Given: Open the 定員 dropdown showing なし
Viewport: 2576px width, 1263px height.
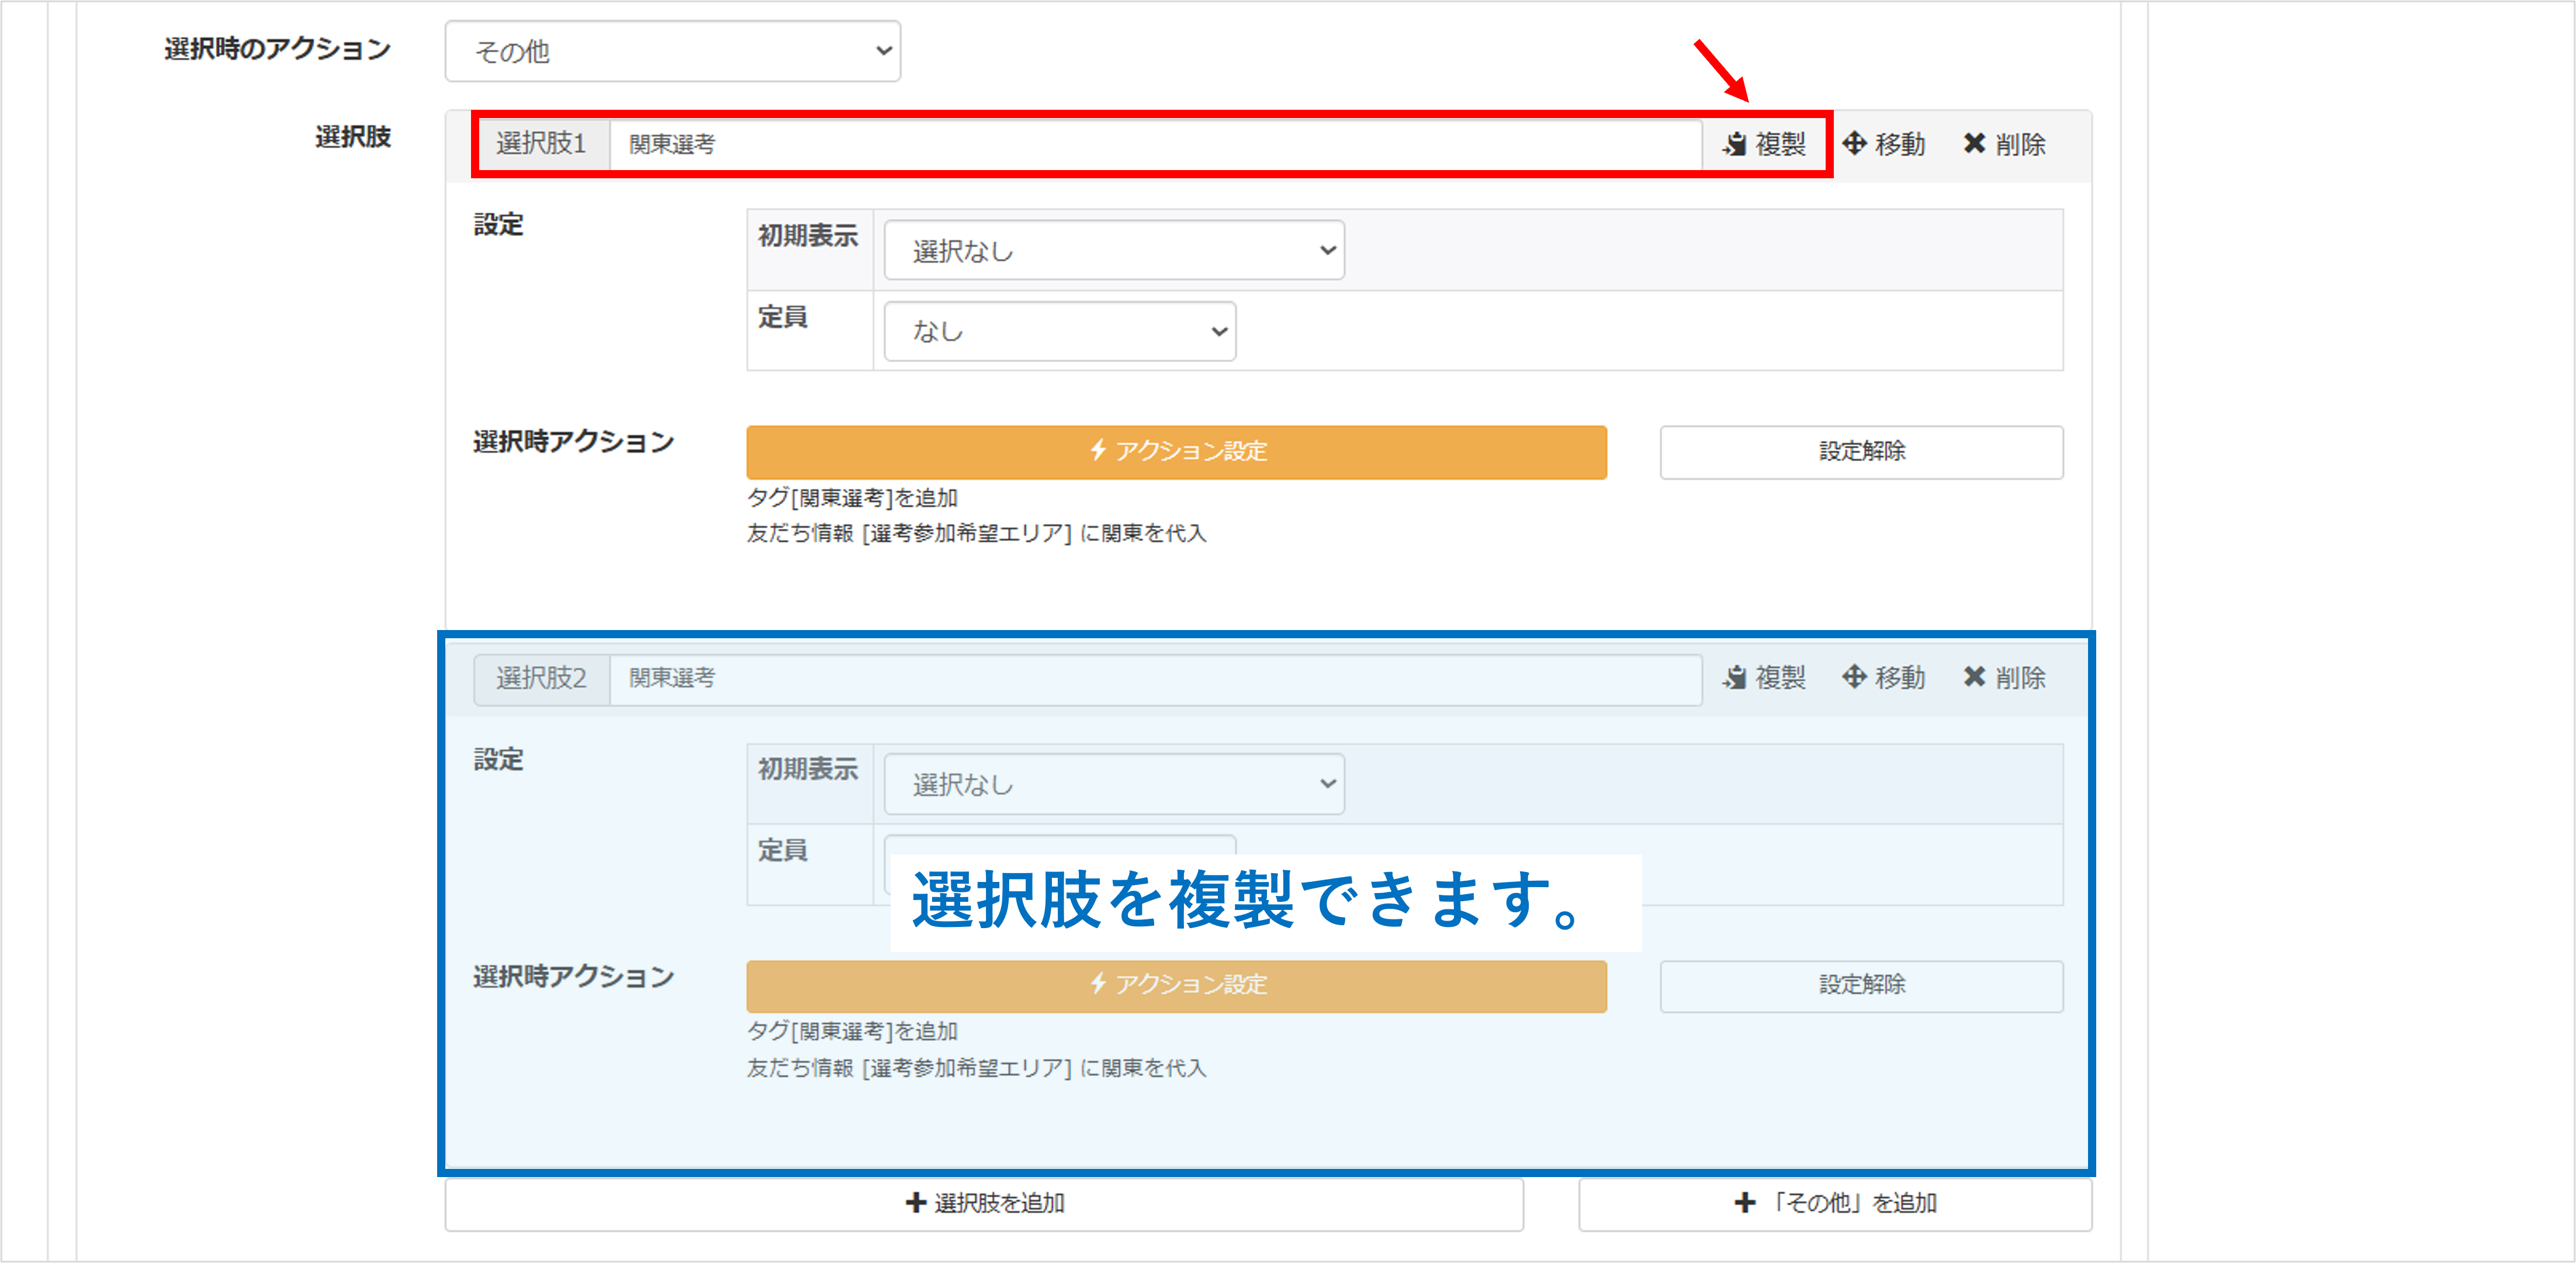Looking at the screenshot, I should click(x=1059, y=332).
